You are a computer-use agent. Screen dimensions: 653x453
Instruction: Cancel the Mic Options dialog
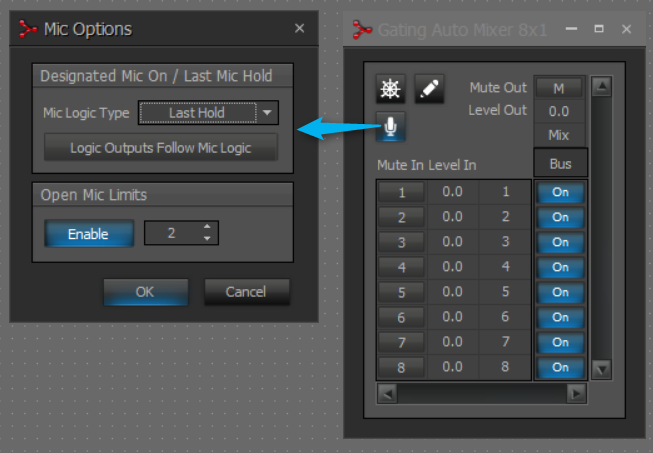click(x=246, y=292)
